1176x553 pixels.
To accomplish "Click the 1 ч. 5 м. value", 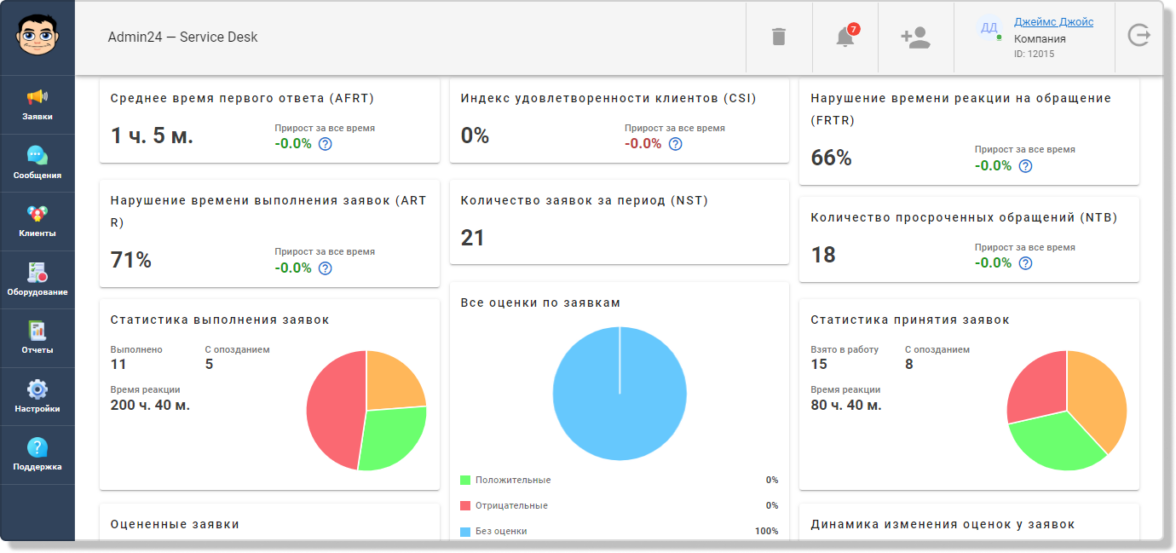I will pyautogui.click(x=152, y=136).
